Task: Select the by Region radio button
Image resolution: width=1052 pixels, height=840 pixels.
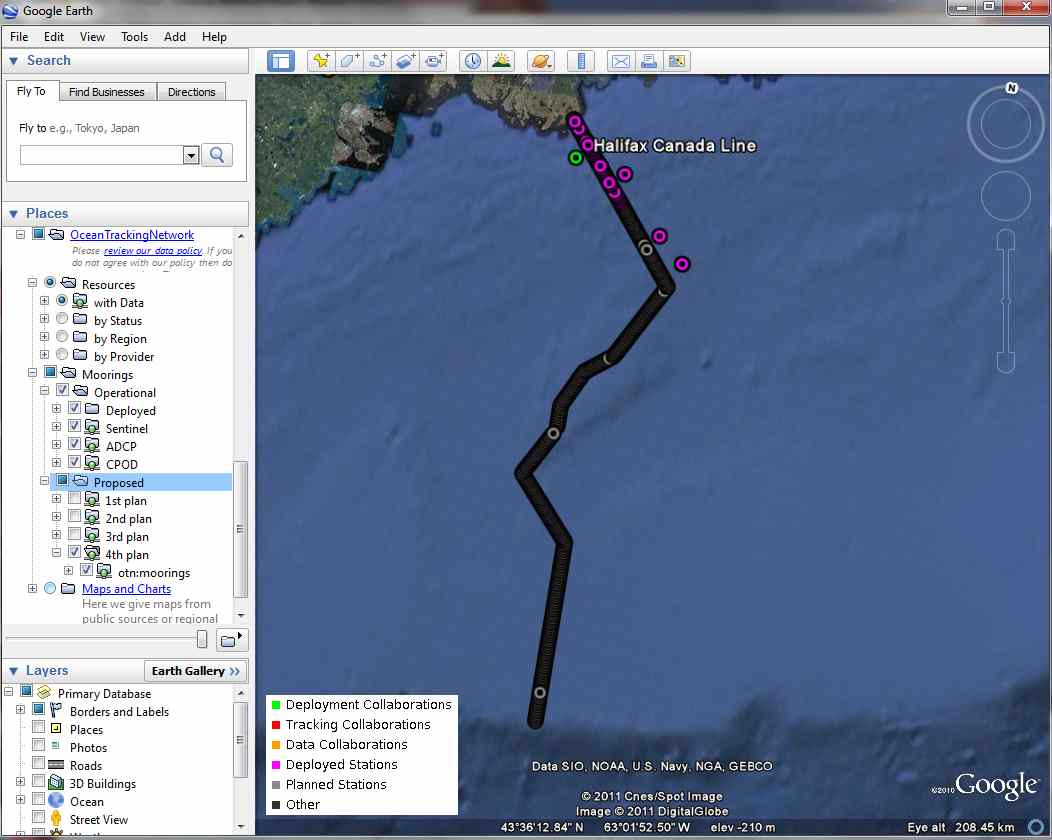Action: click(63, 338)
